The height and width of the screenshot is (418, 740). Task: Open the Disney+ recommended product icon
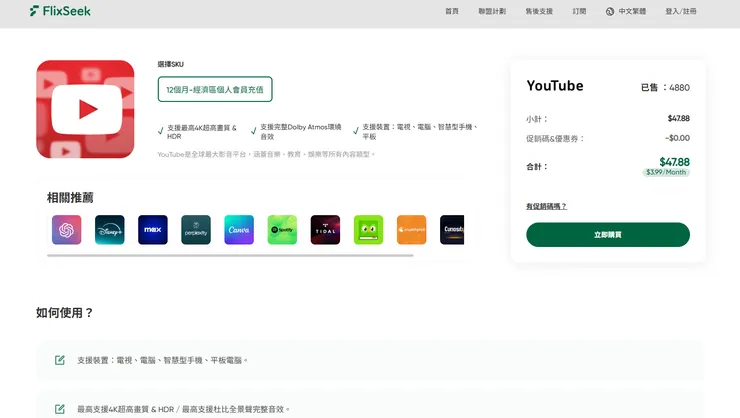tap(109, 230)
